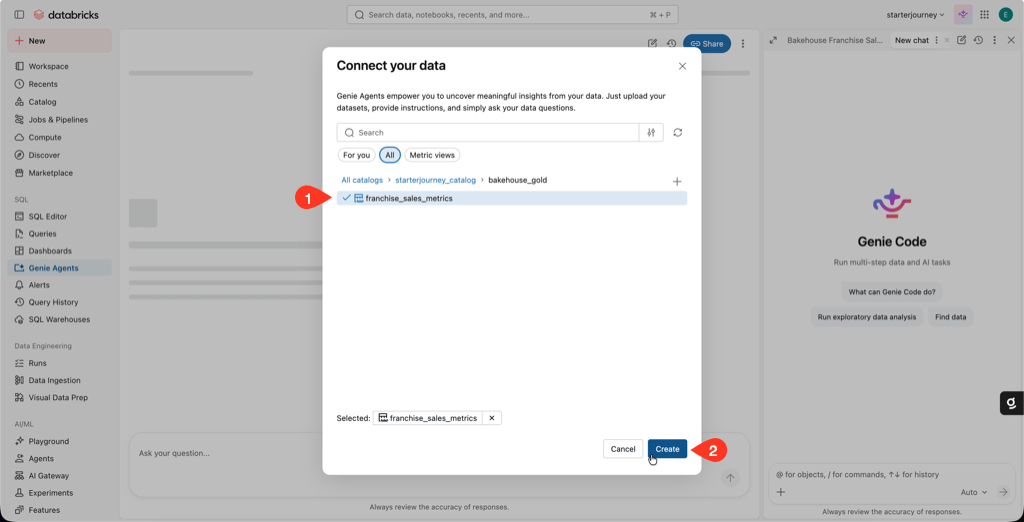1024x522 pixels.
Task: Open the filter settings icon beside search
Action: tap(651, 133)
